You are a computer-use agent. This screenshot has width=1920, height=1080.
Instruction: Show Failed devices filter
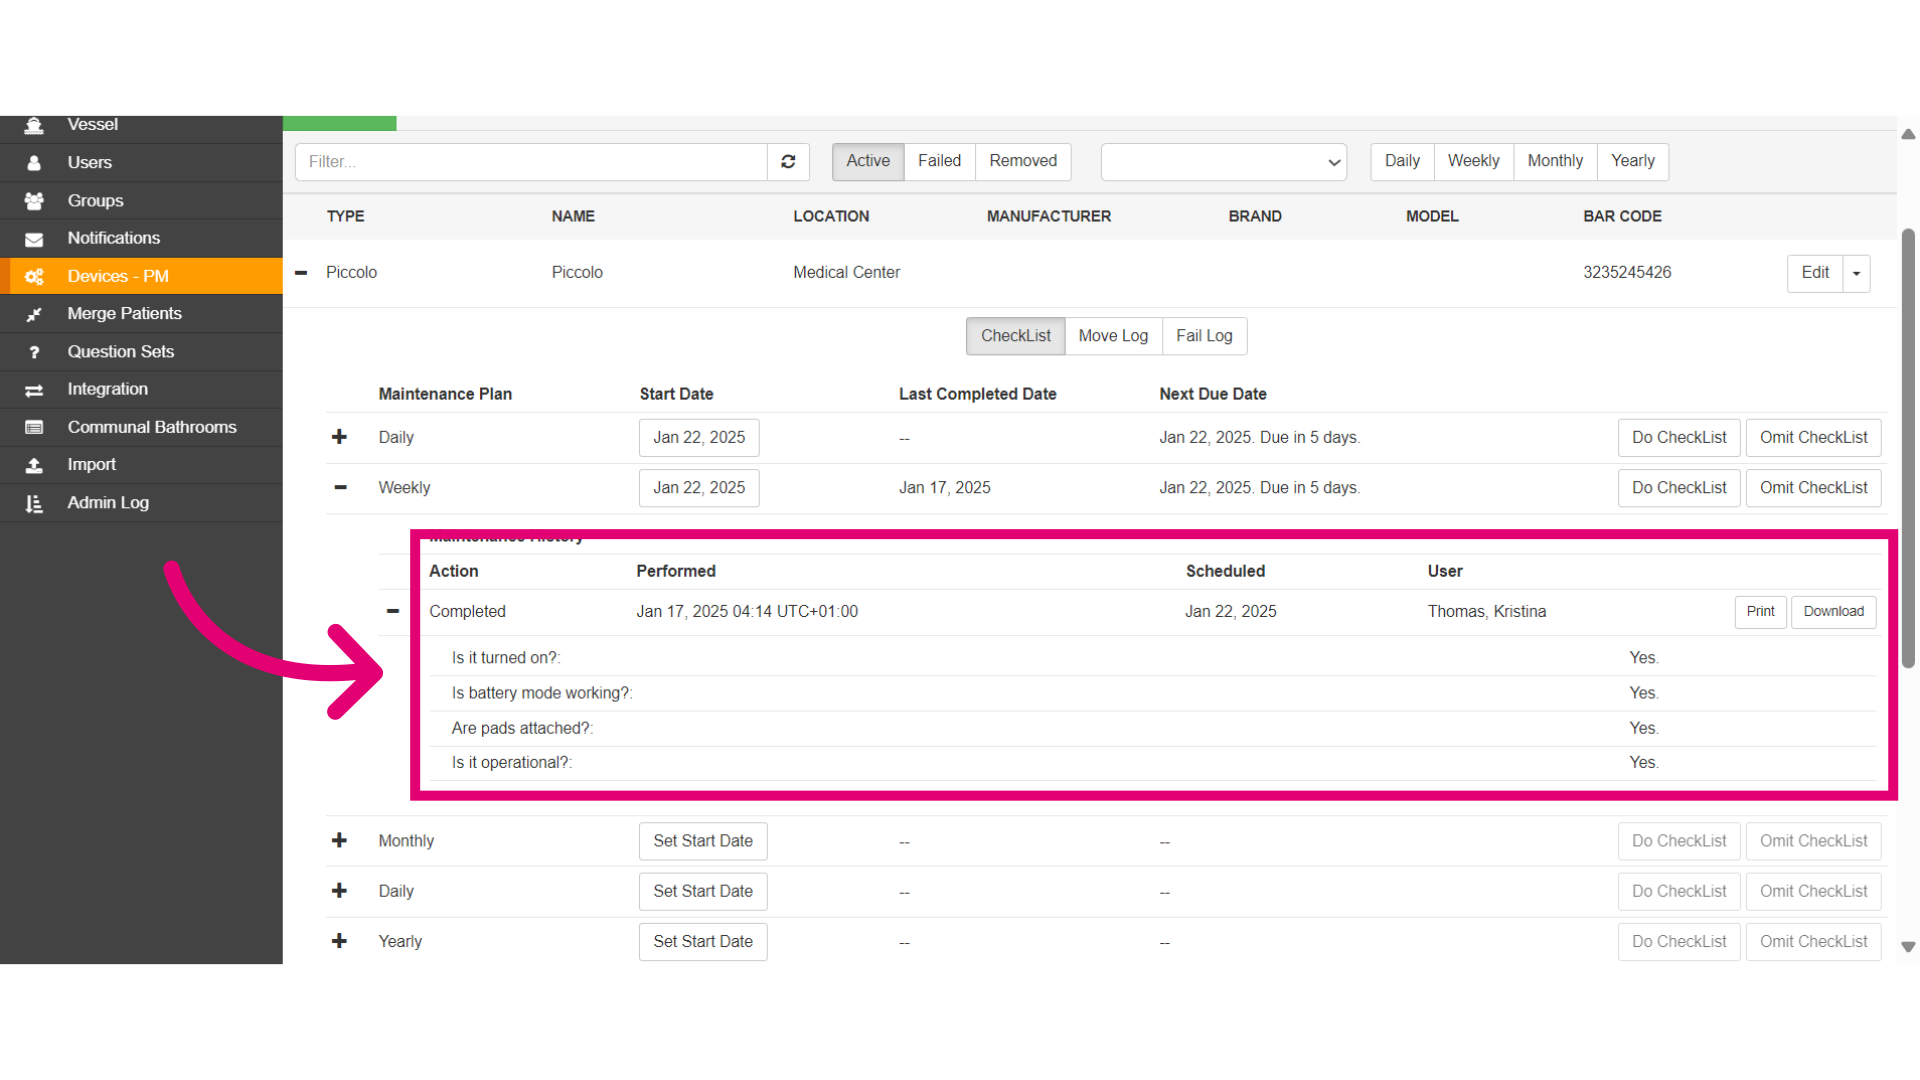pyautogui.click(x=939, y=161)
